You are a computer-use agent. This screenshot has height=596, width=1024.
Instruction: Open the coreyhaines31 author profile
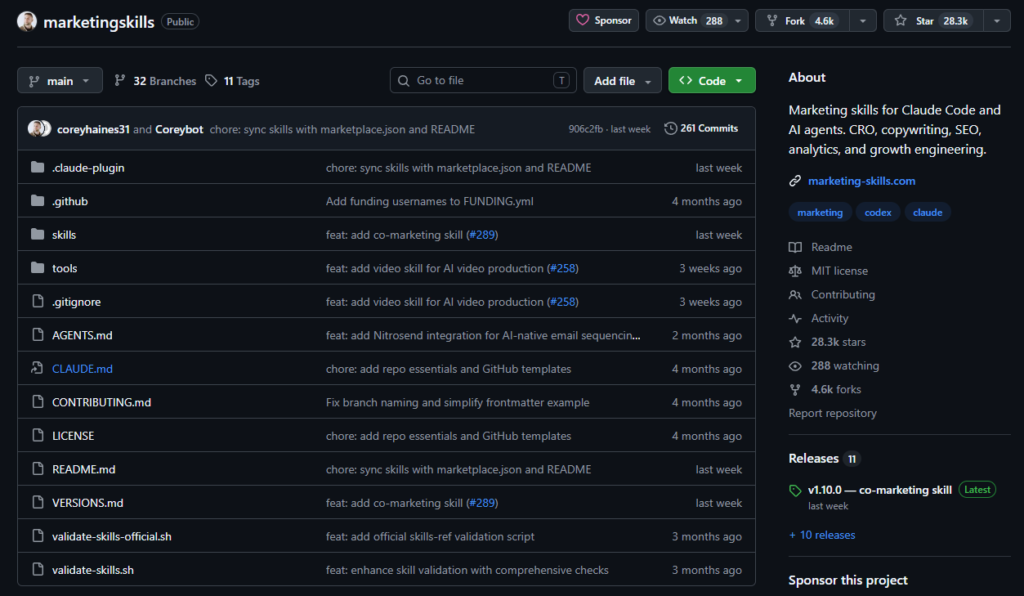(x=93, y=129)
